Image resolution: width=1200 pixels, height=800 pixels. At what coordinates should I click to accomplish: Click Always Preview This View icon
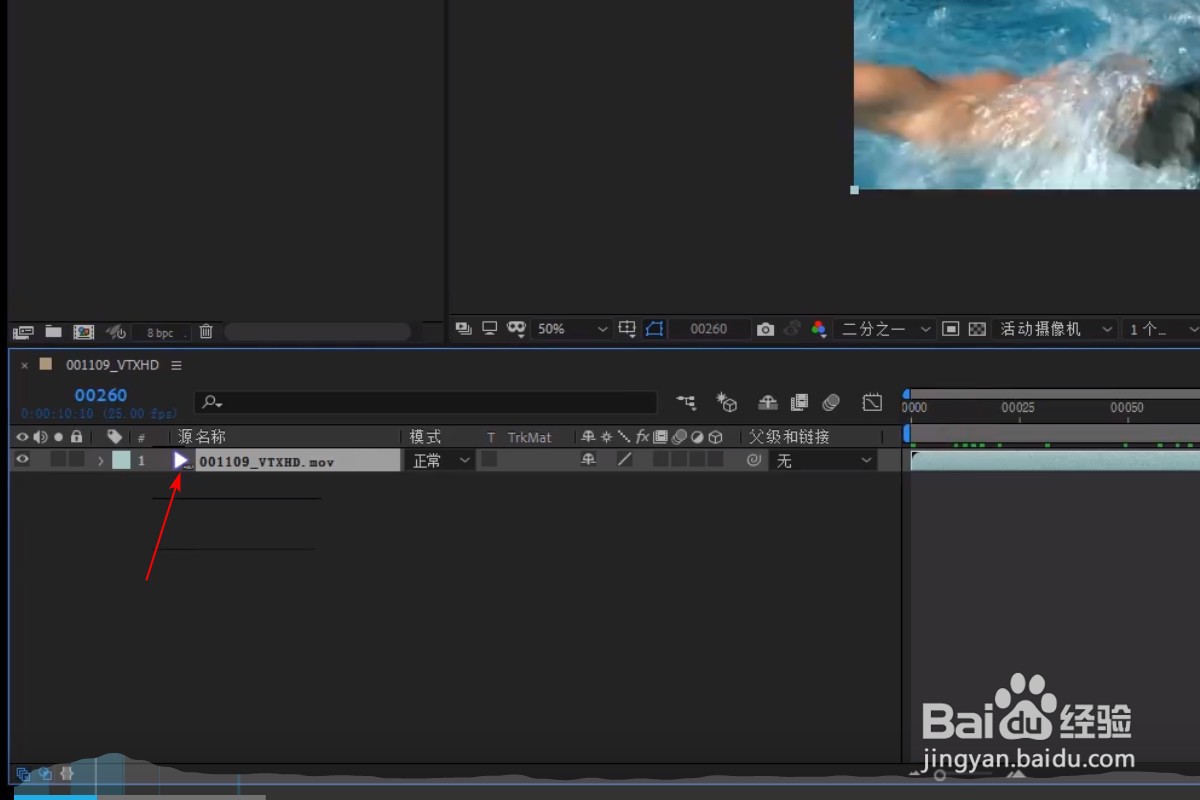tap(463, 328)
